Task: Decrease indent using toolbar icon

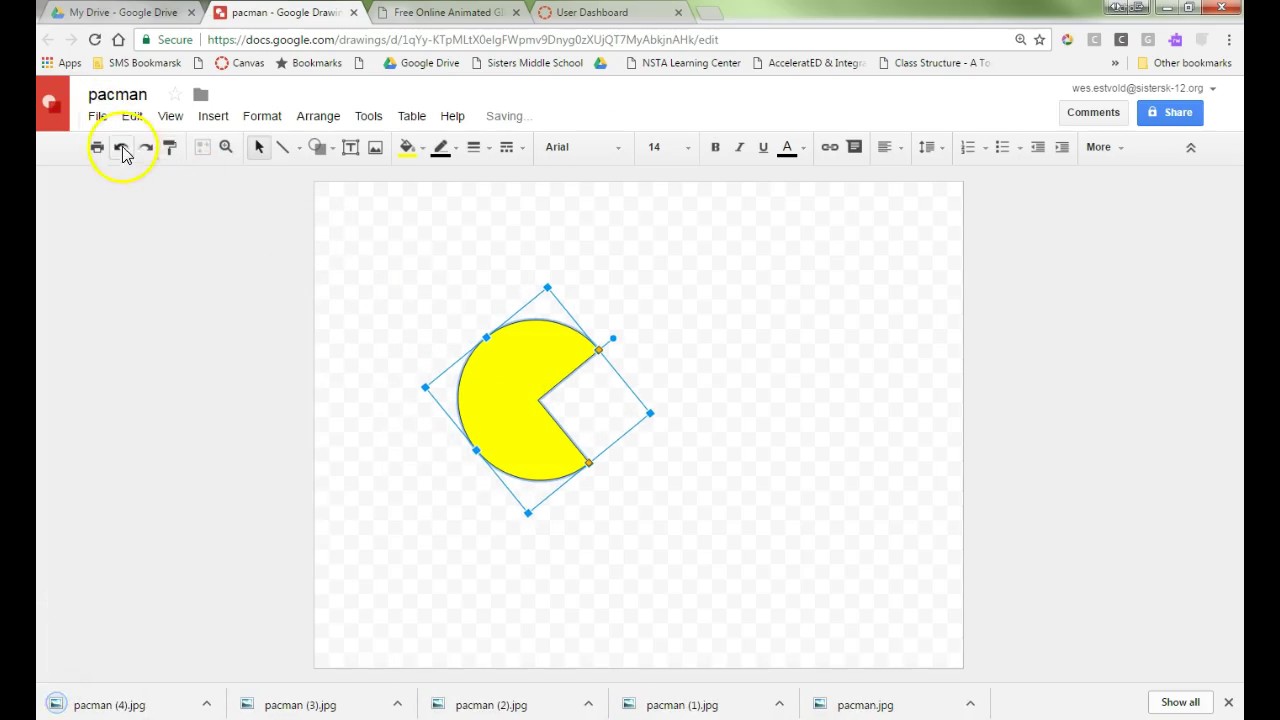Action: pos(1038,147)
